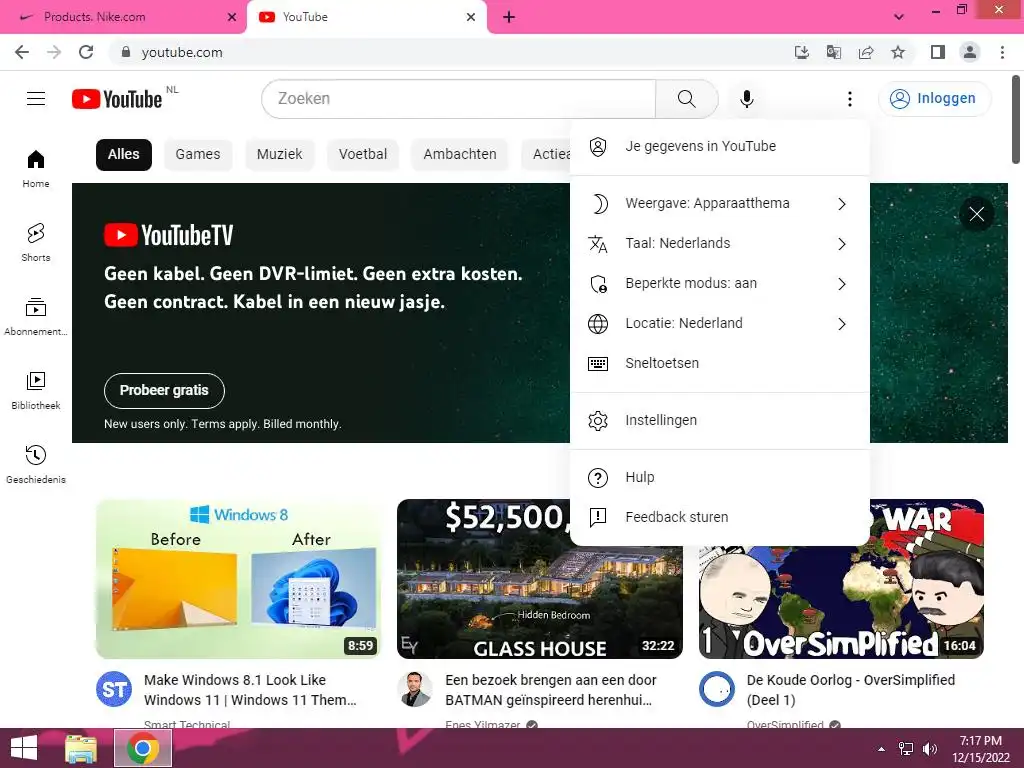1024x768 pixels.
Task: Reload the YouTube page
Action: (x=86, y=52)
